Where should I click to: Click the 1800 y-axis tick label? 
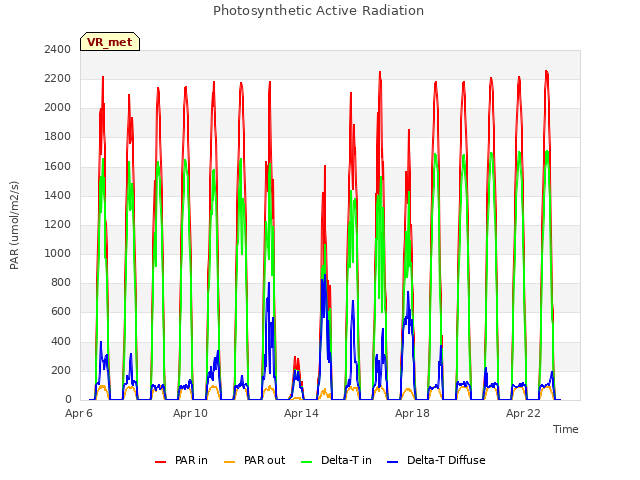(x=58, y=137)
